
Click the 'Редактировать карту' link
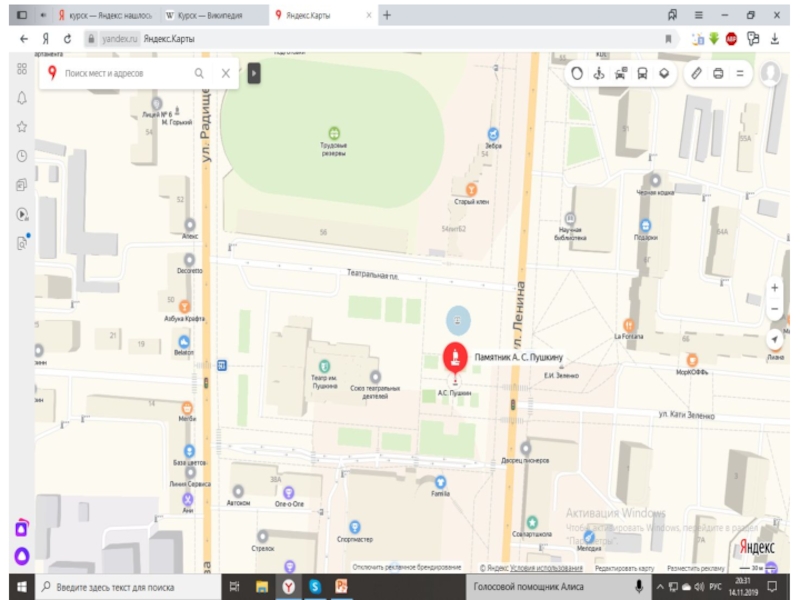(624, 568)
